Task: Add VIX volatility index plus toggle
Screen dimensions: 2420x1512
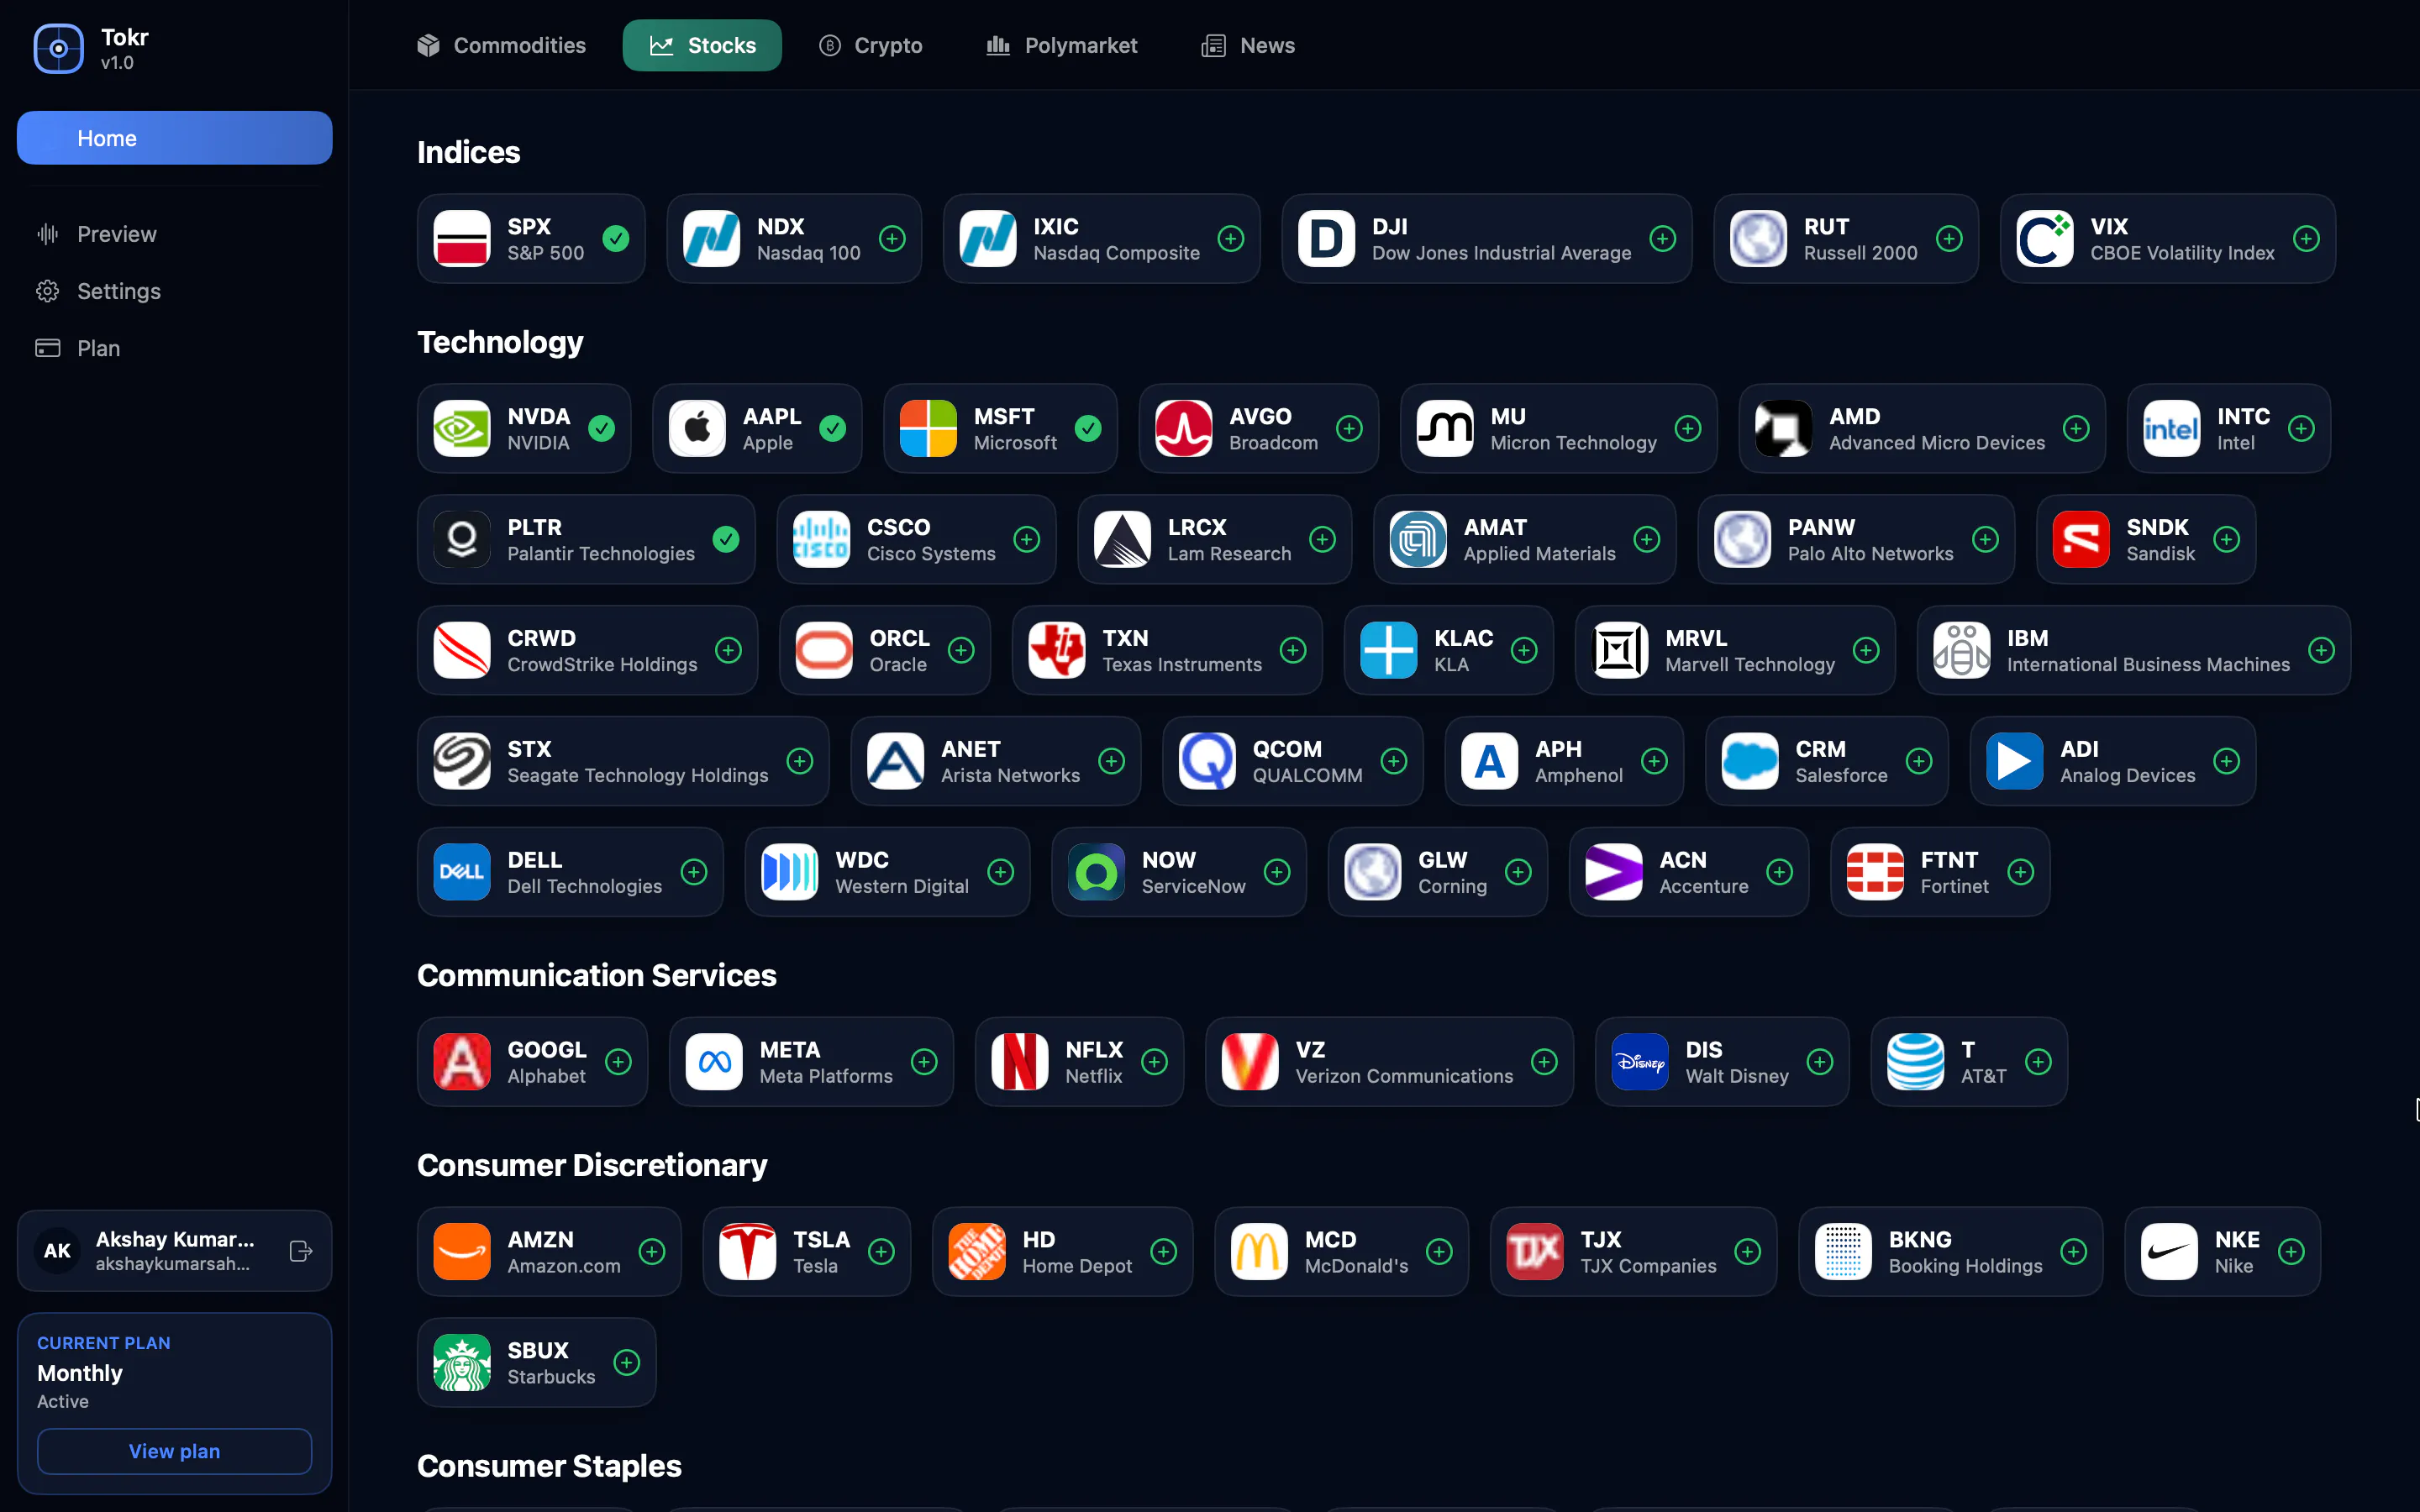Action: point(2306,239)
